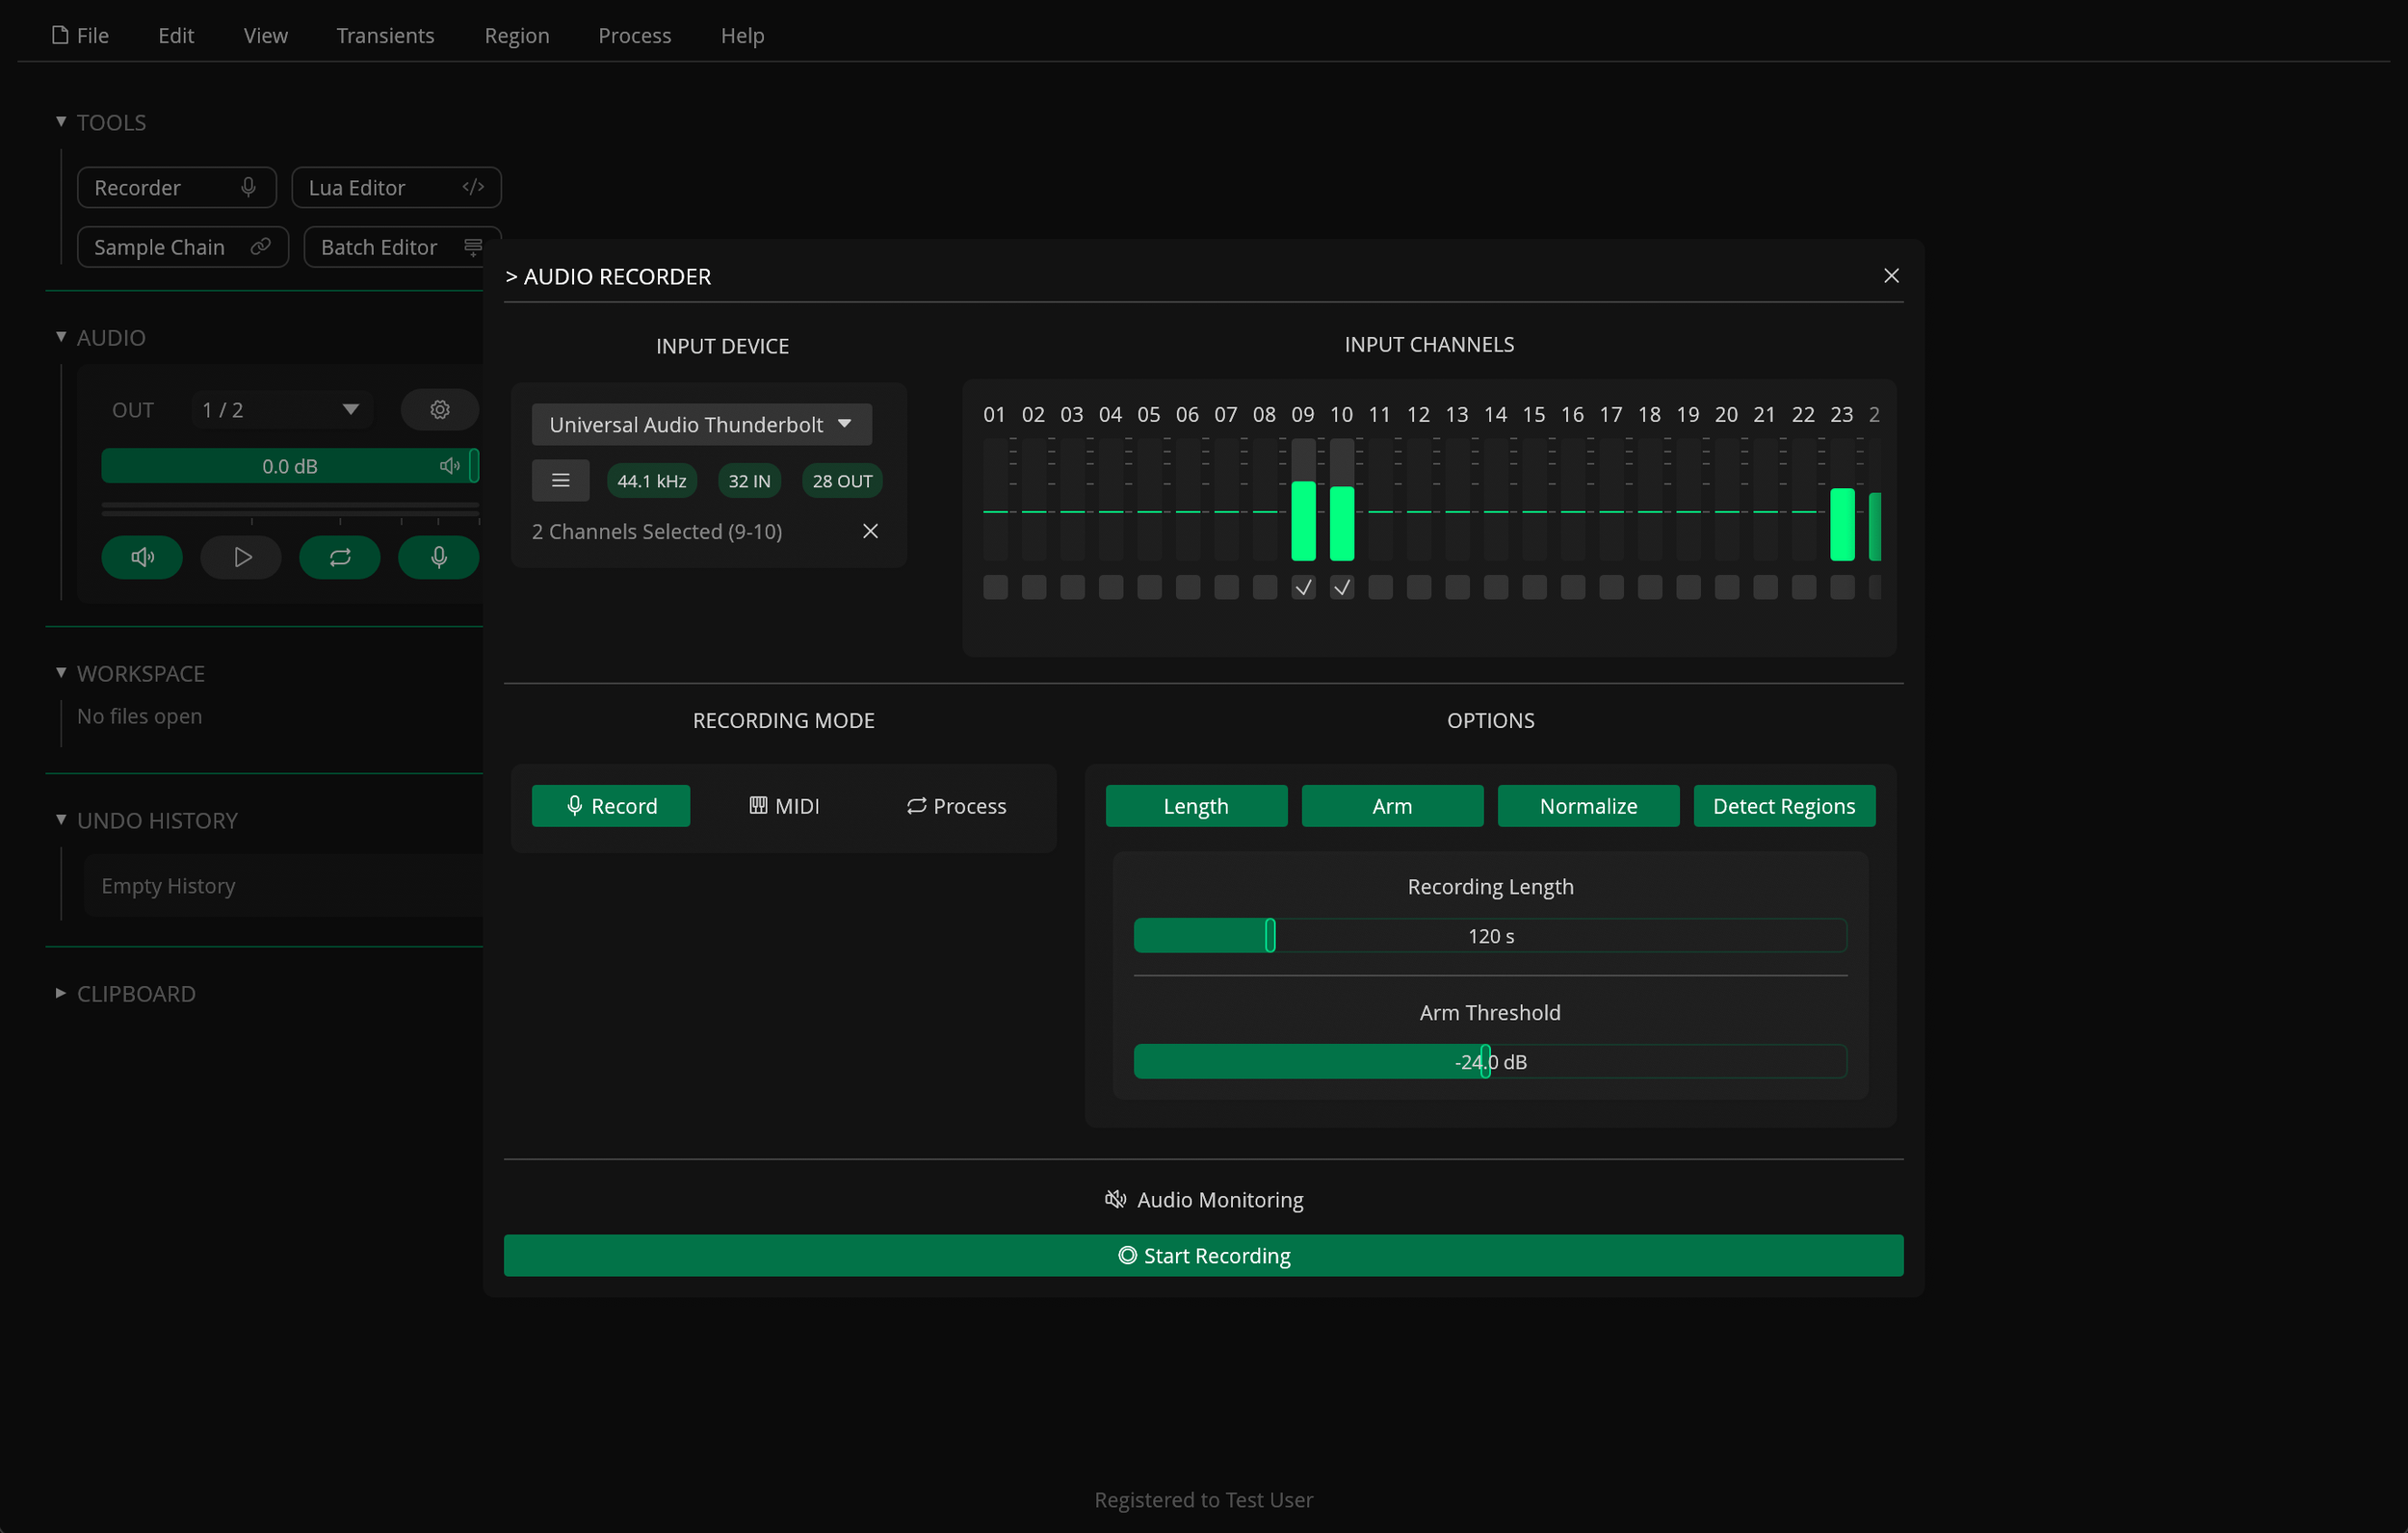This screenshot has width=2408, height=1533.
Task: Expand the CLIPBOARD section
Action: tap(60, 993)
